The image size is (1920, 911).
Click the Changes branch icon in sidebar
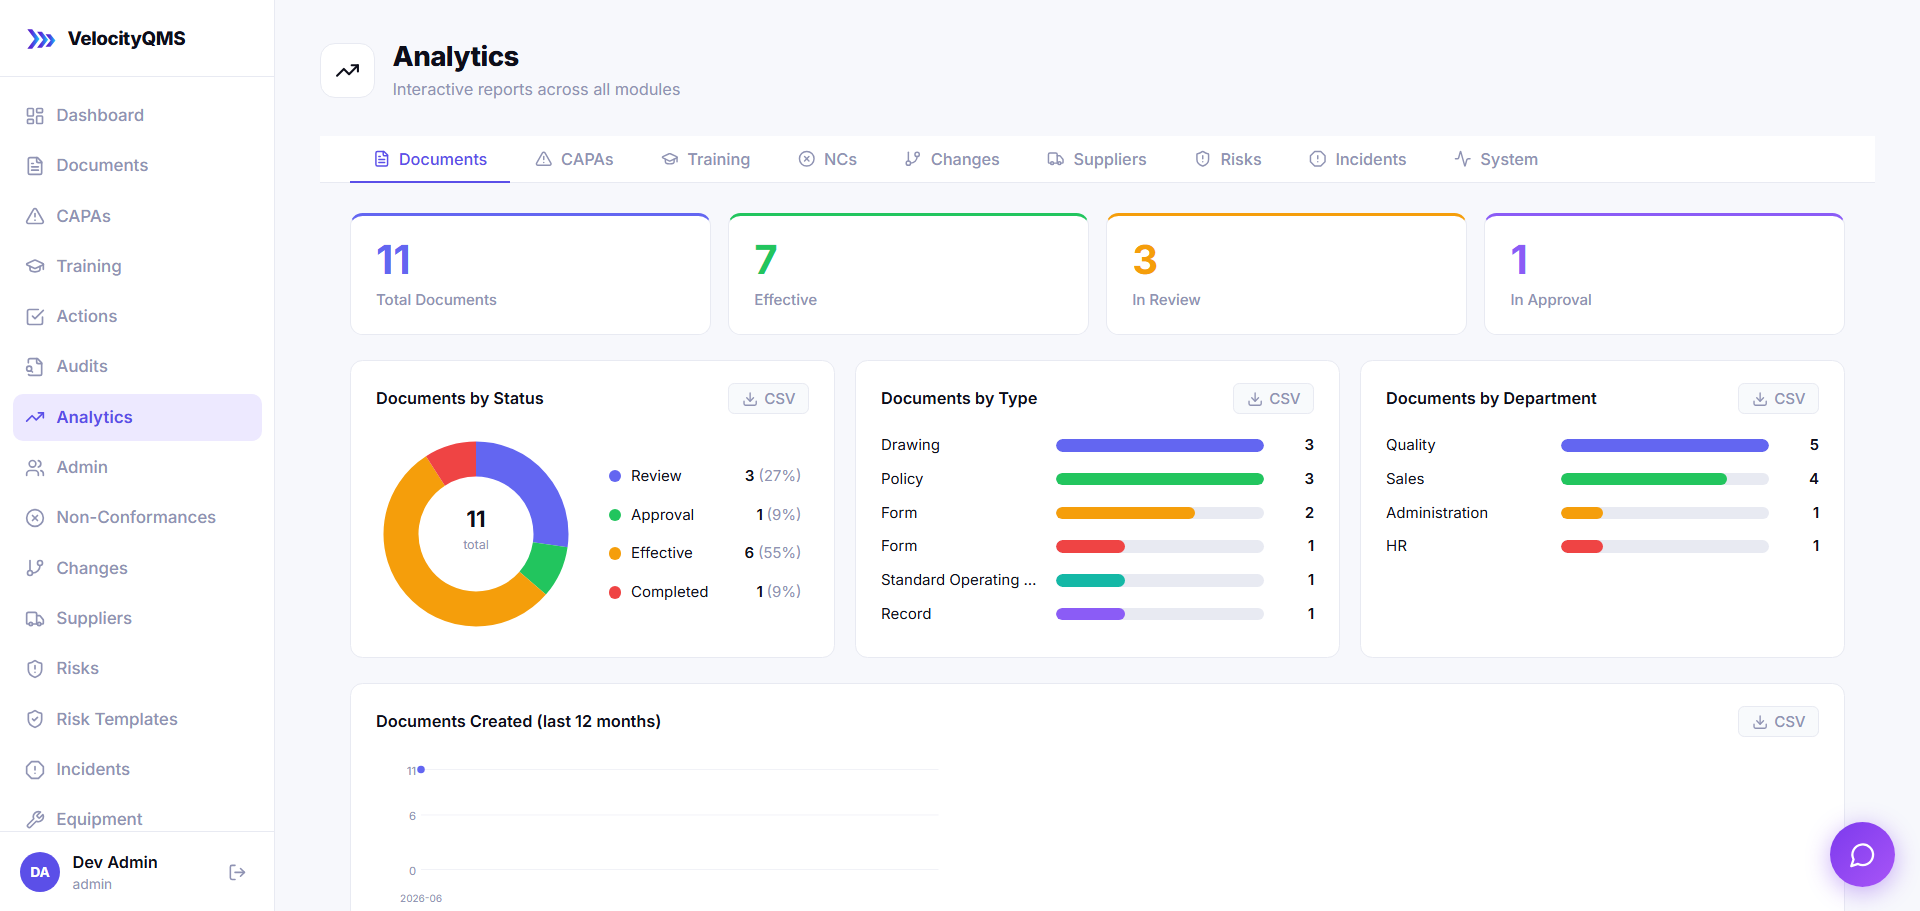[x=35, y=568]
